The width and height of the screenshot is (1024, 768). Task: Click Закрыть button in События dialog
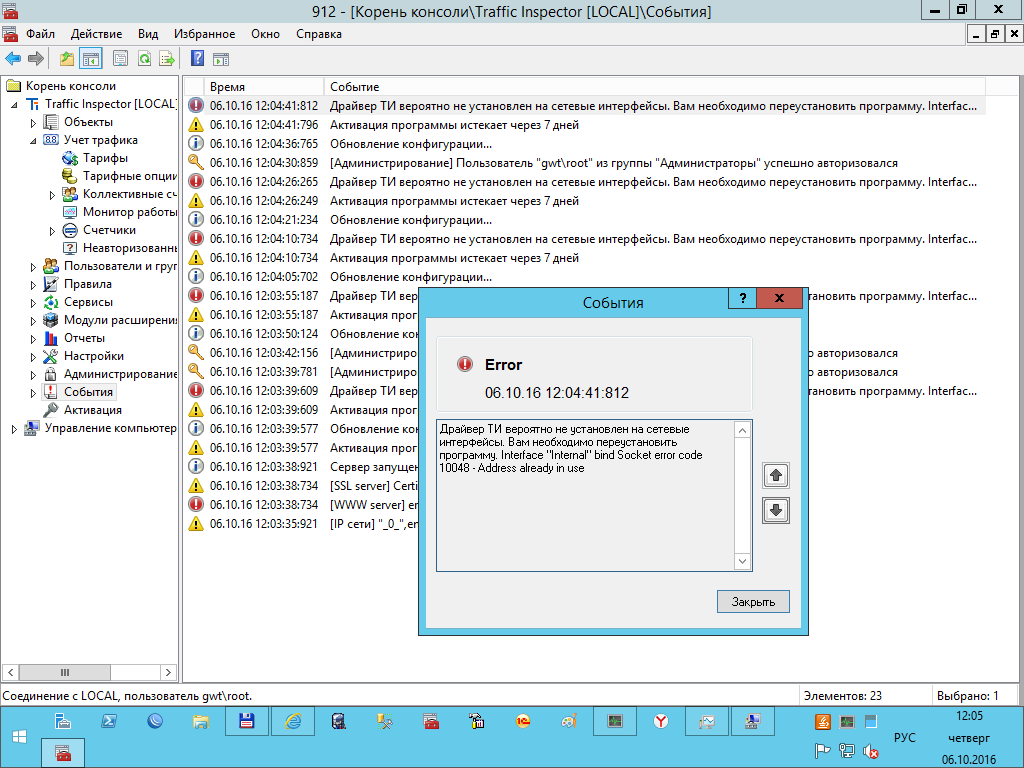point(753,601)
